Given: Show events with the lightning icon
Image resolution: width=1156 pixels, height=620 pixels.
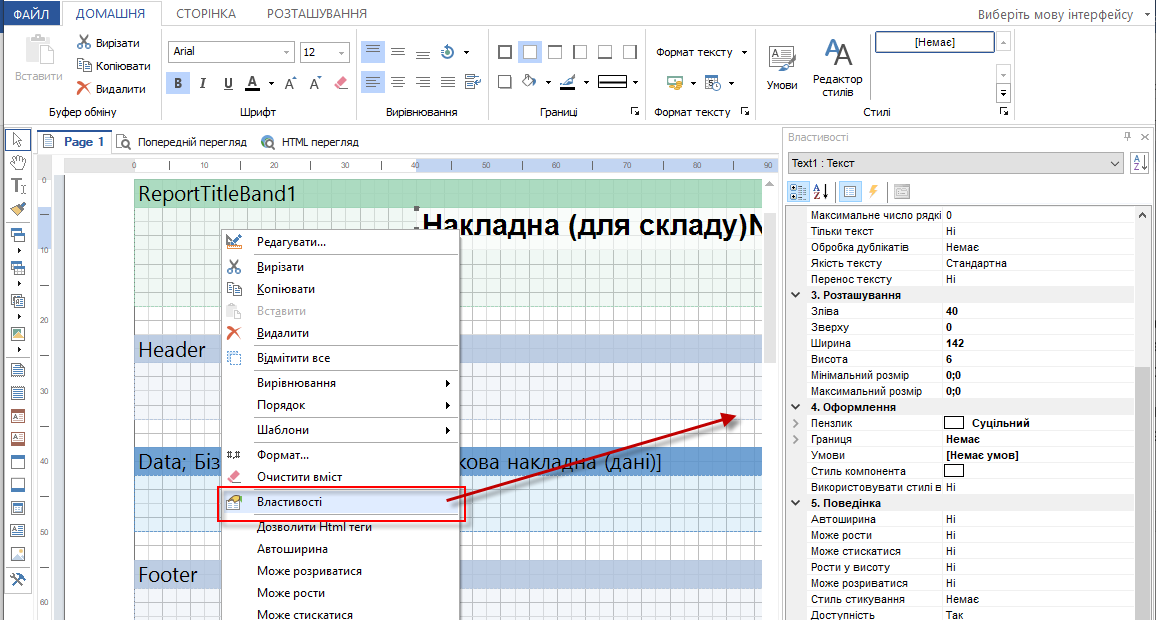Looking at the screenshot, I should click(x=872, y=191).
